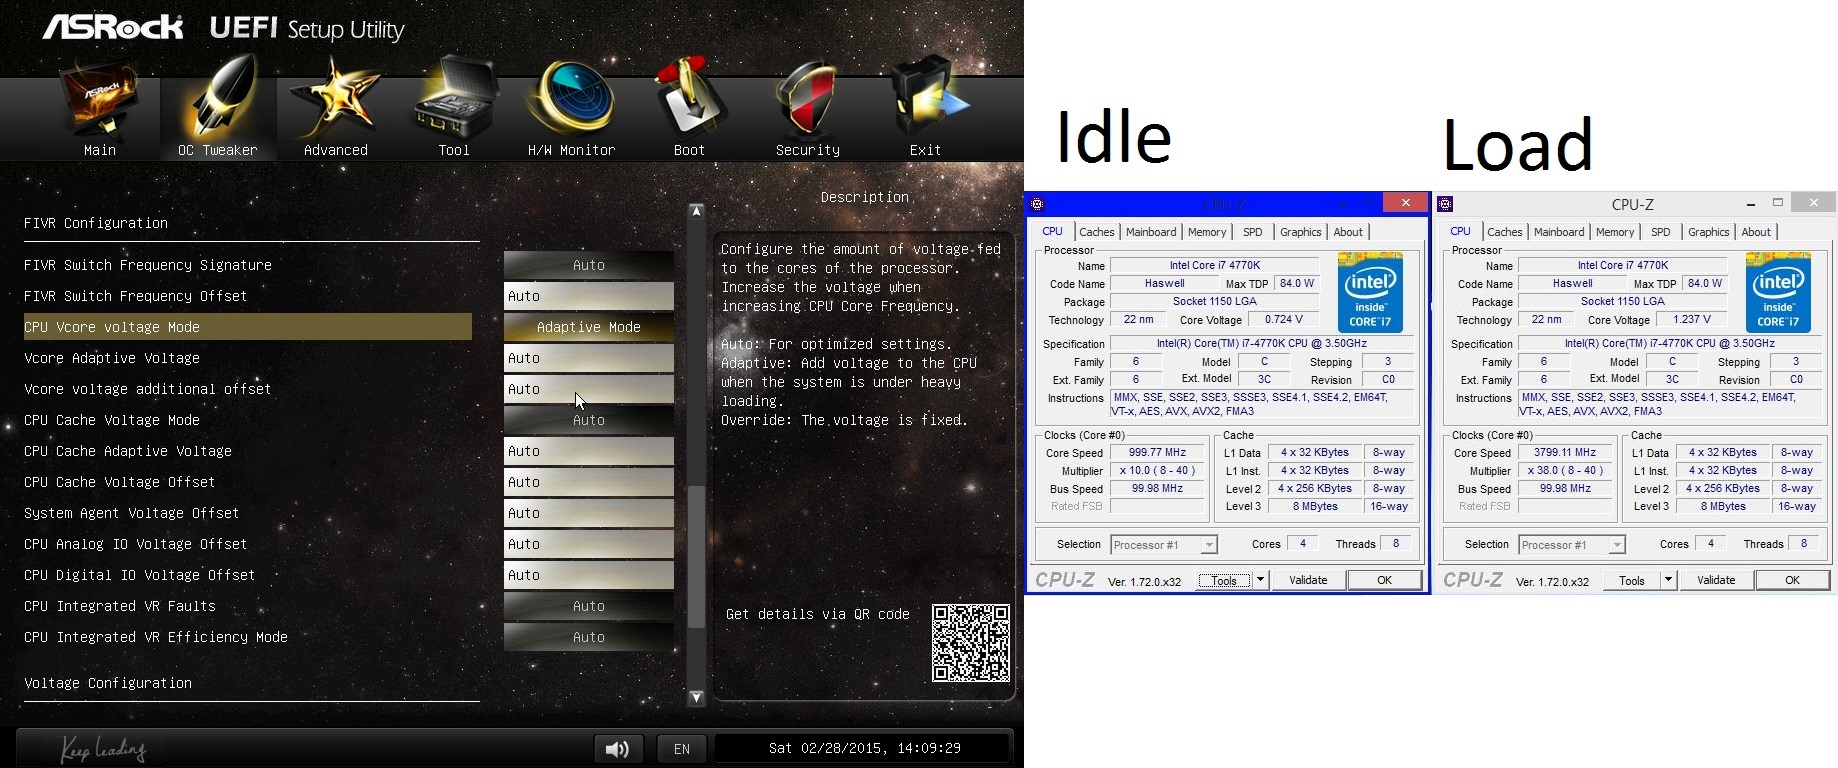Click Core Voltage 0.724 V value

(x=1284, y=320)
